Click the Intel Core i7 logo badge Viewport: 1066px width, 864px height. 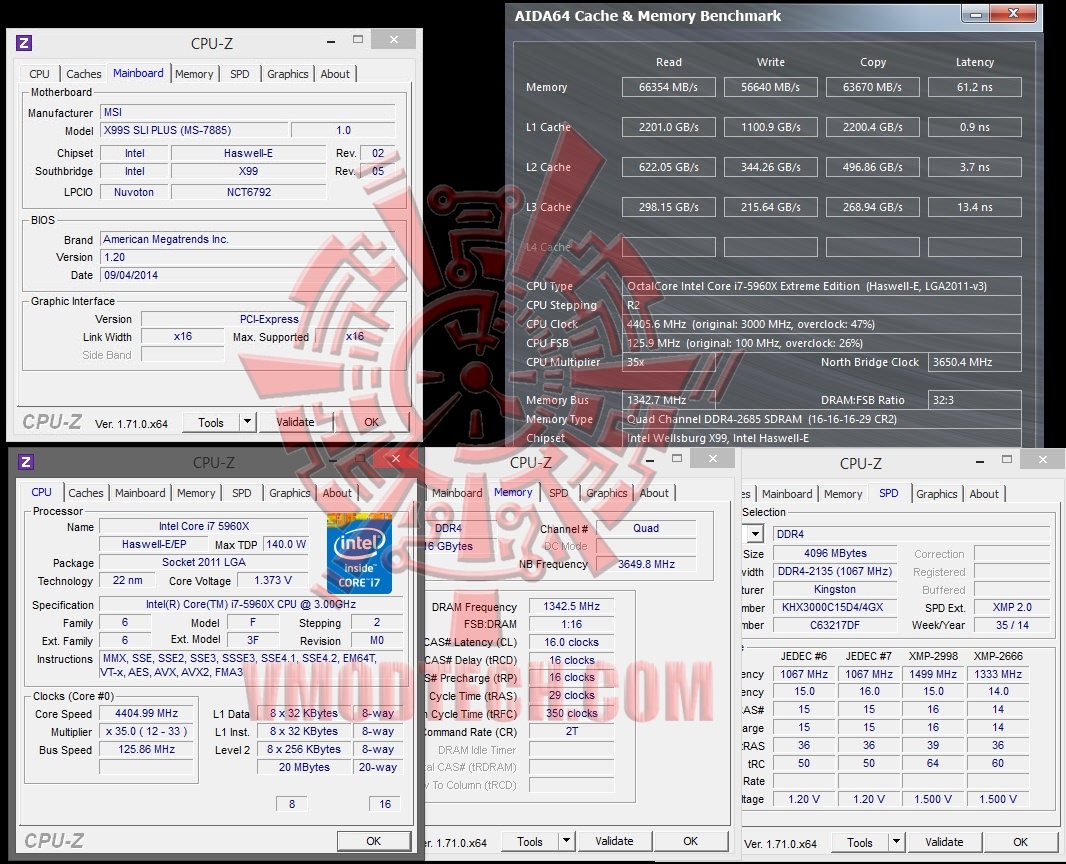359,554
